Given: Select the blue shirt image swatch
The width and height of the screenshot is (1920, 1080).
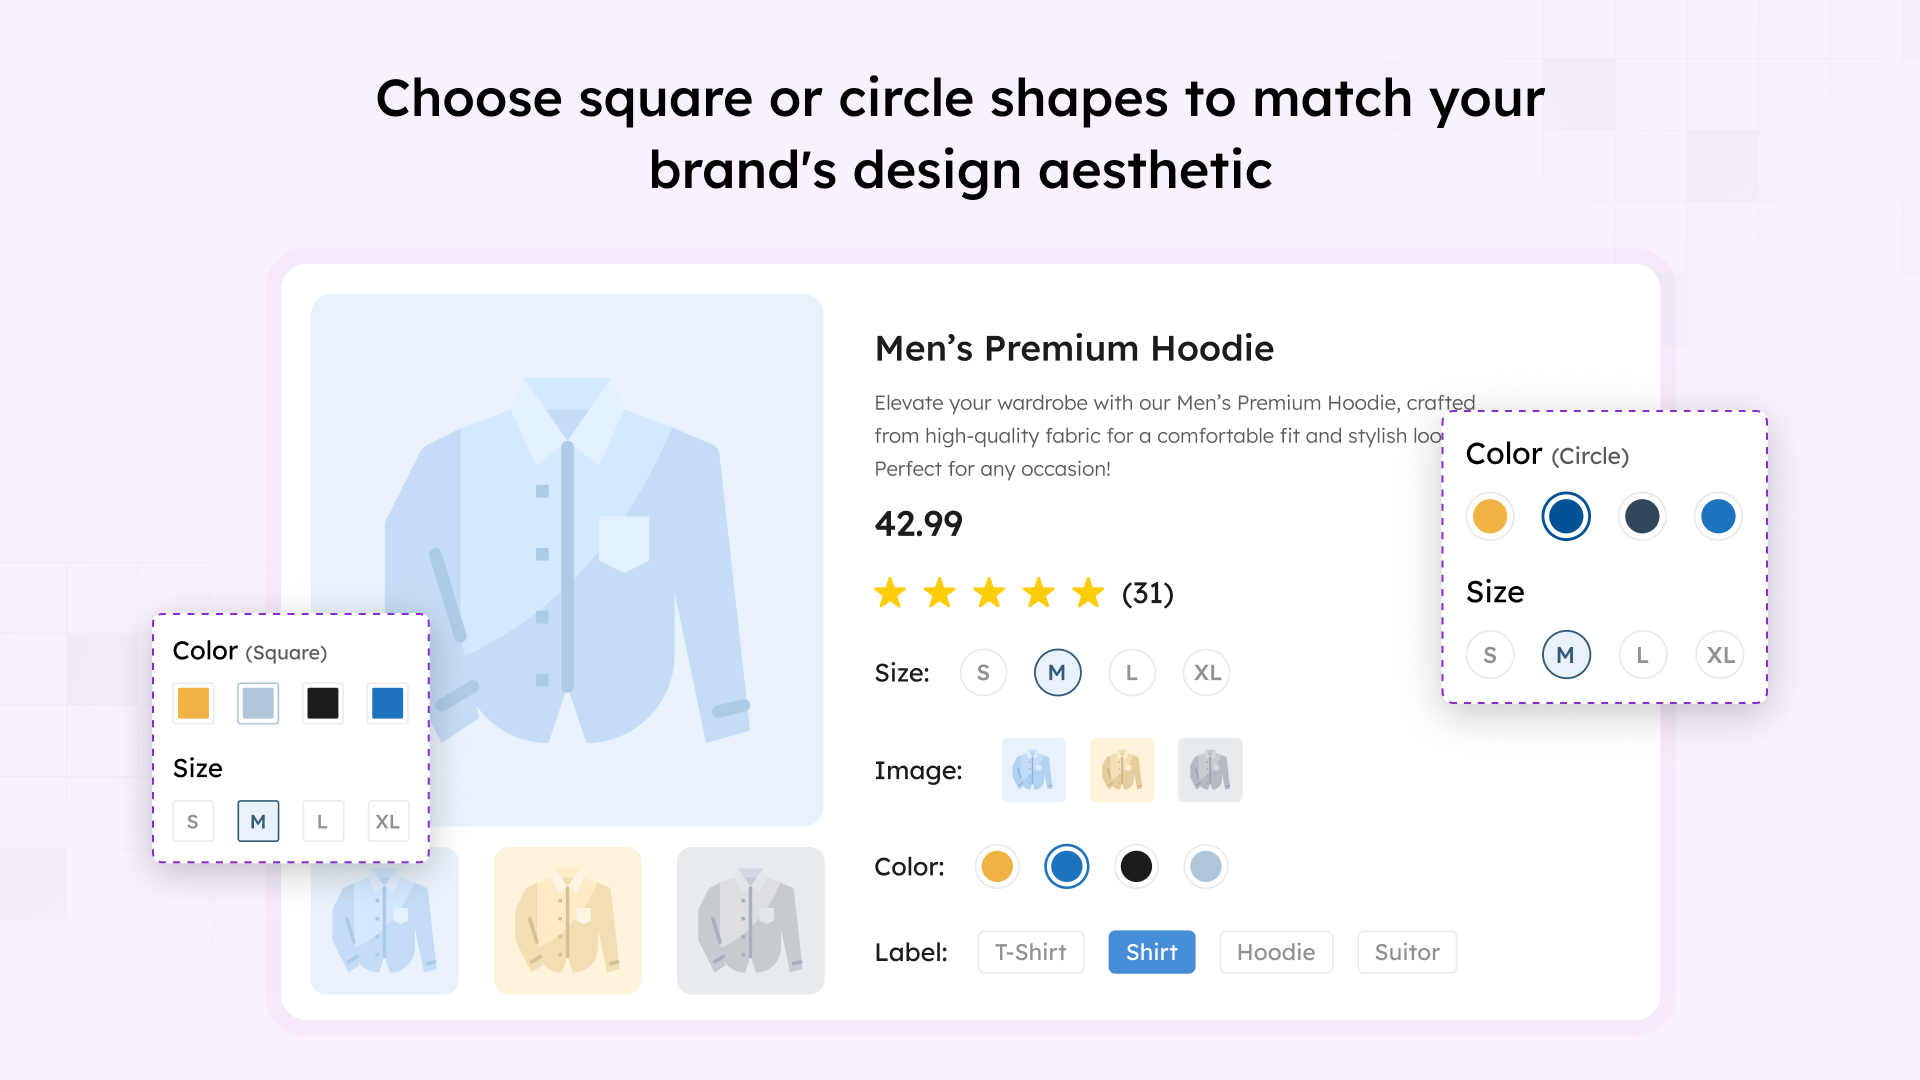Looking at the screenshot, I should (1033, 770).
